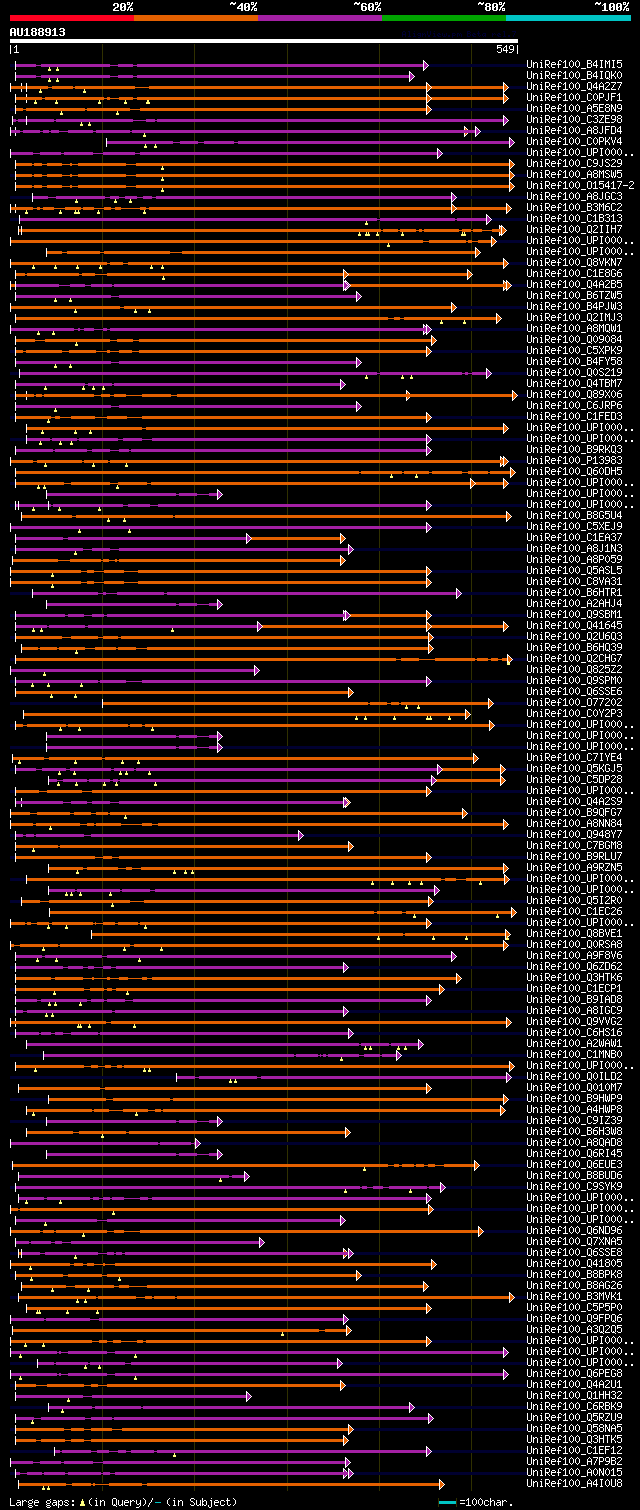Open hit UniRef100_Q4A2B5

pos(574,284)
